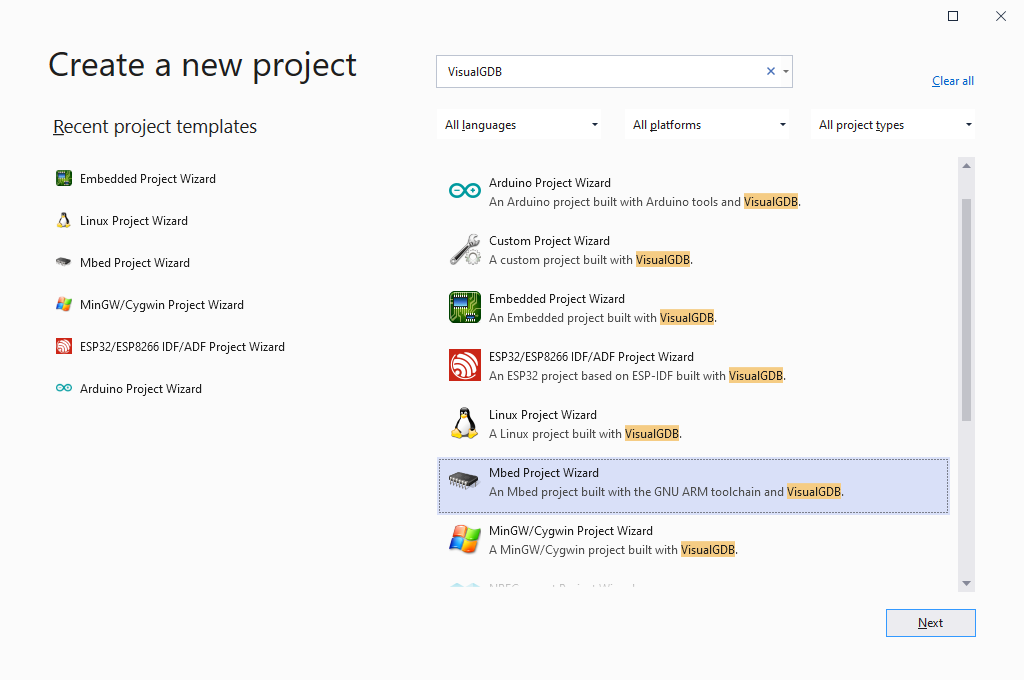Screen dimensions: 1024x680
Task: Click description 'An Arduino project built with Arduino tools'
Action: pos(645,202)
